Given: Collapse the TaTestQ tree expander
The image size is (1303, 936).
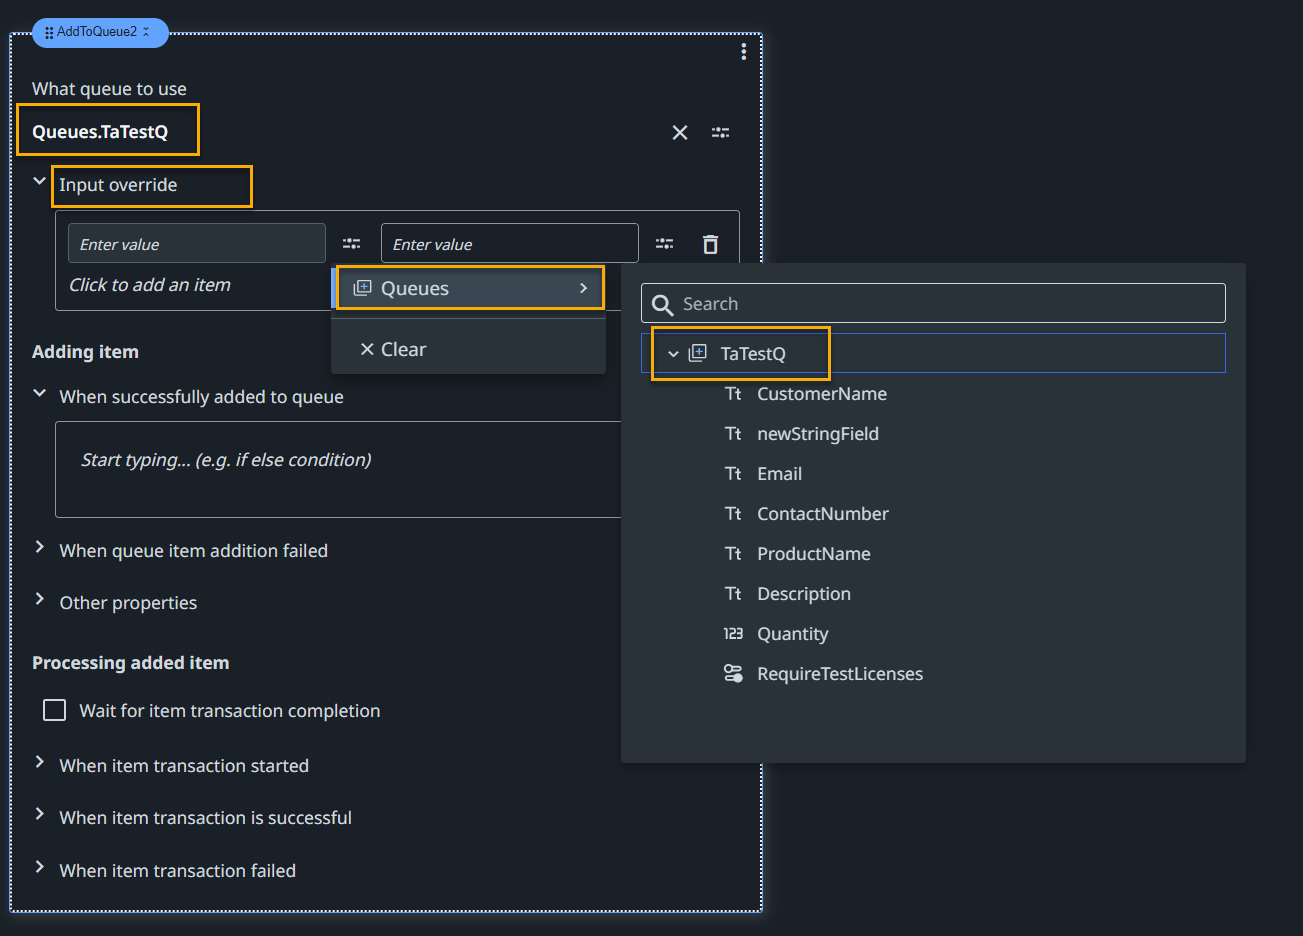Looking at the screenshot, I should 672,353.
